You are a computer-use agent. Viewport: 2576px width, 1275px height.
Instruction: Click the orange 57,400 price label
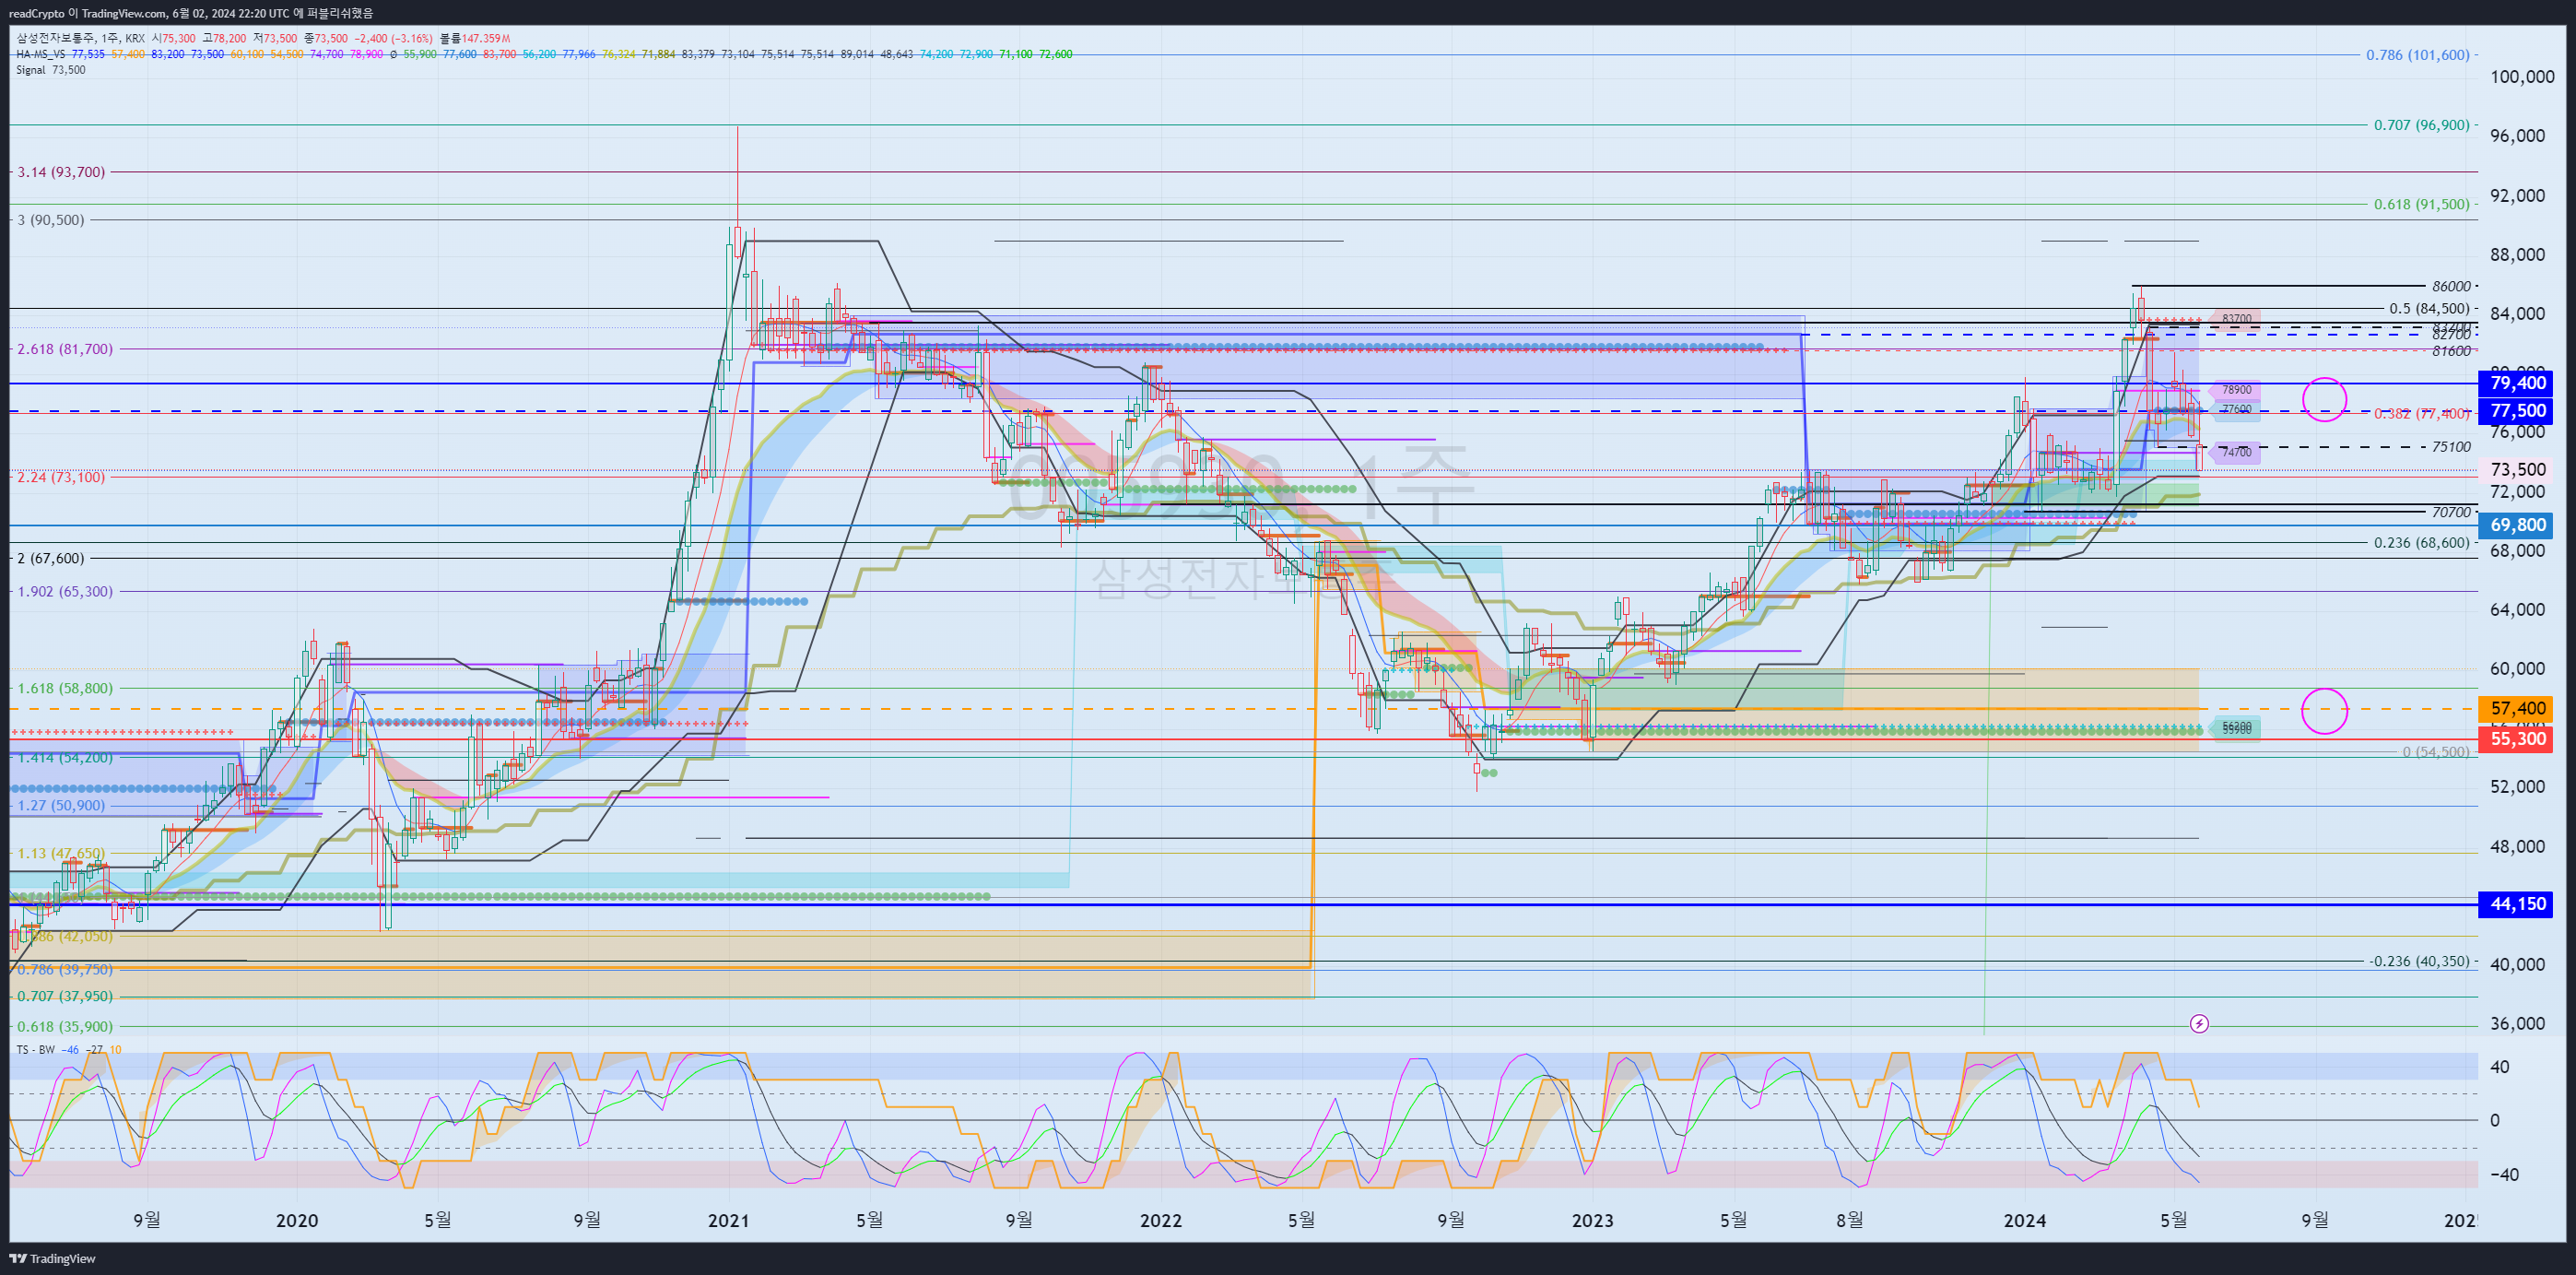coord(2516,708)
